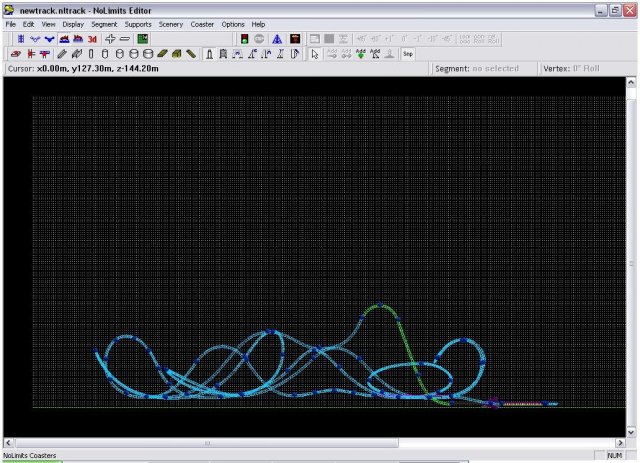The height and width of the screenshot is (463, 640).
Task: Toggle the grid view button
Action: point(21,38)
